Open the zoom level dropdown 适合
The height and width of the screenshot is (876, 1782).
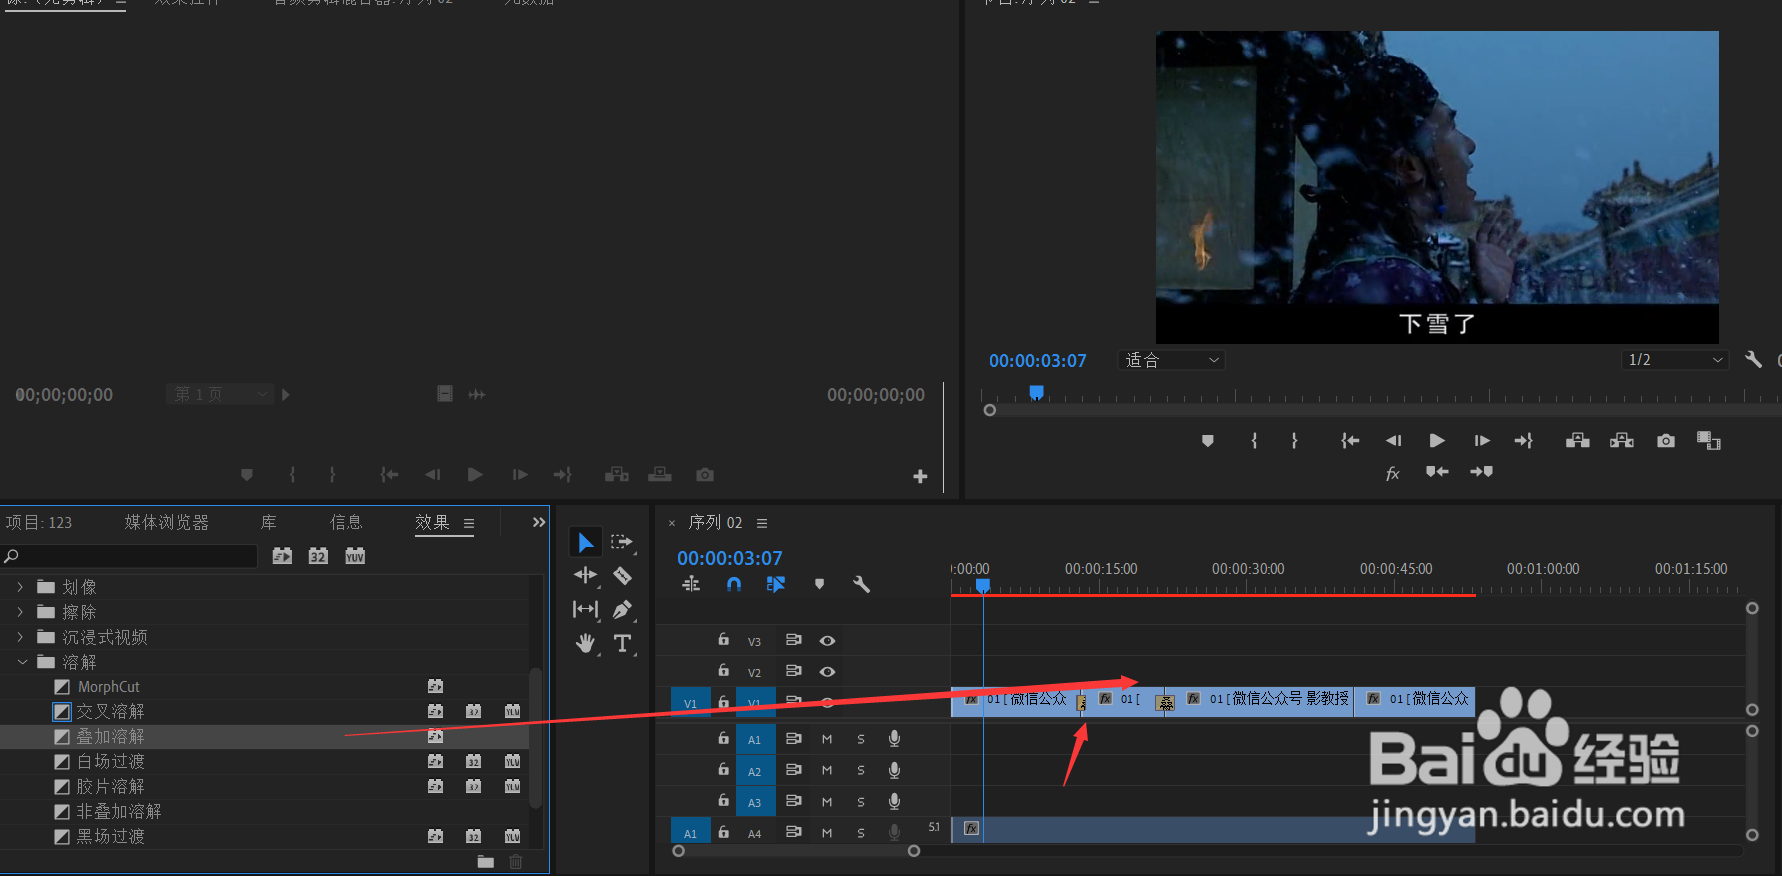(1172, 360)
